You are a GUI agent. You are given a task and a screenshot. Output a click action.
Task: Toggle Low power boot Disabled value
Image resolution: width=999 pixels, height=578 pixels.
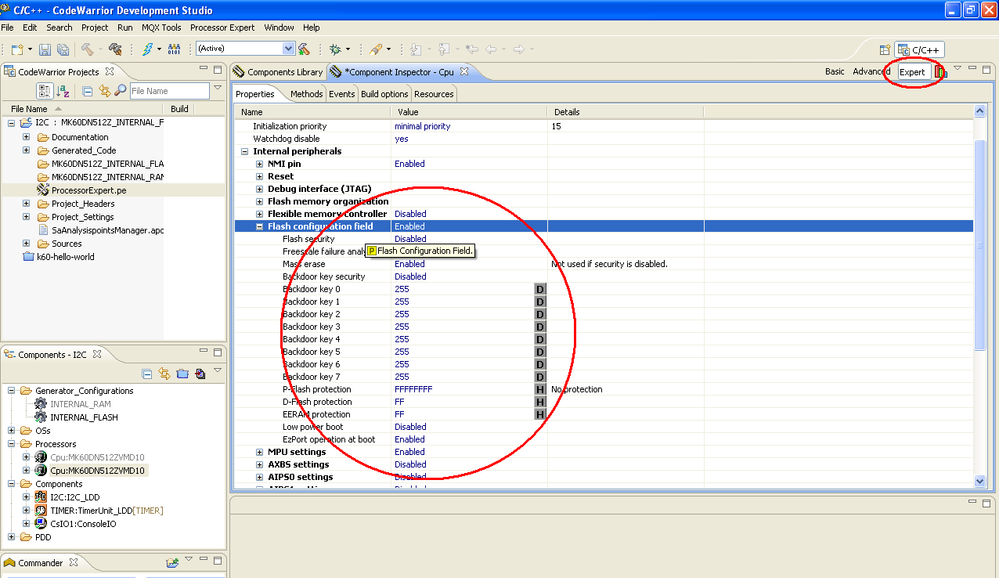pos(410,427)
